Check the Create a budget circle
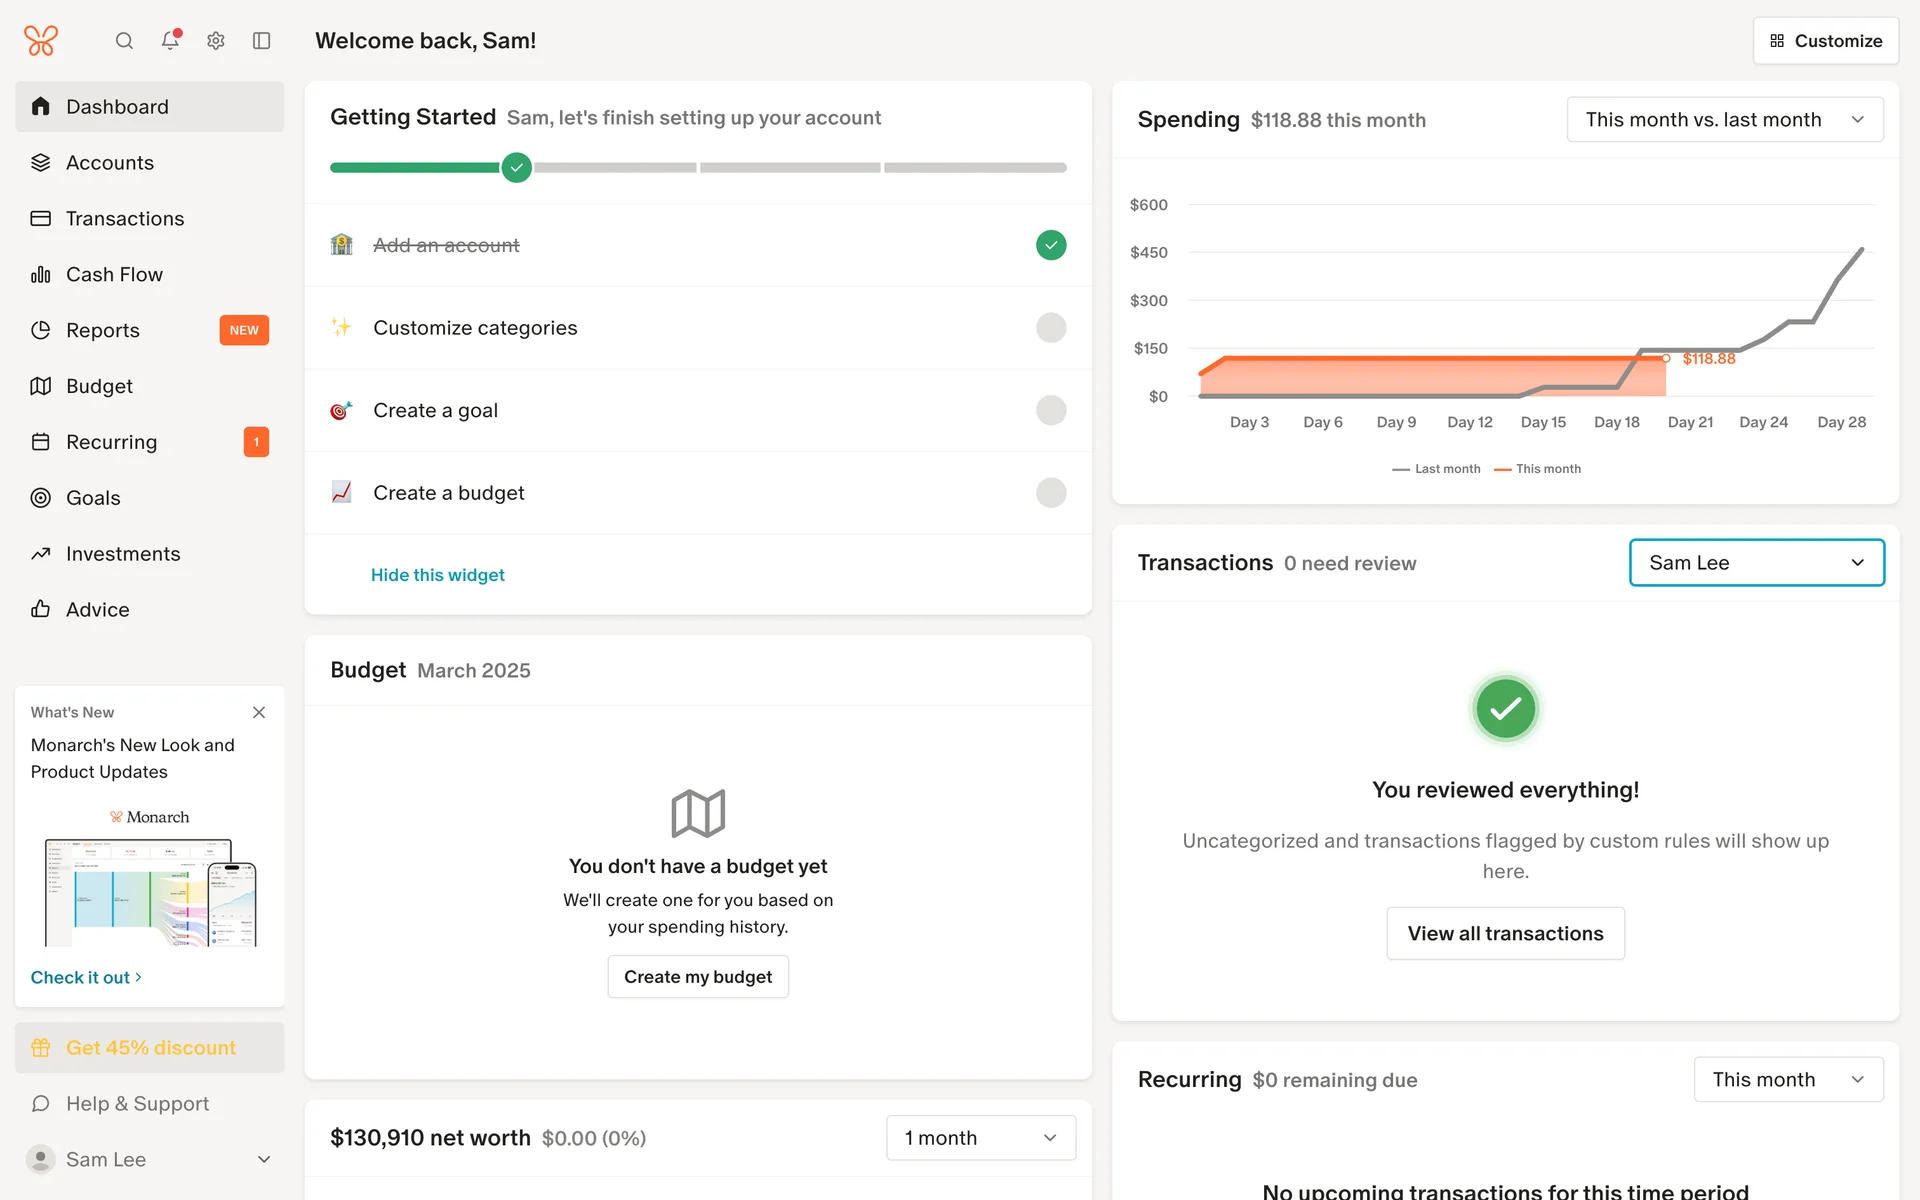Screen dimensions: 1920x1200 pyautogui.click(x=1051, y=493)
